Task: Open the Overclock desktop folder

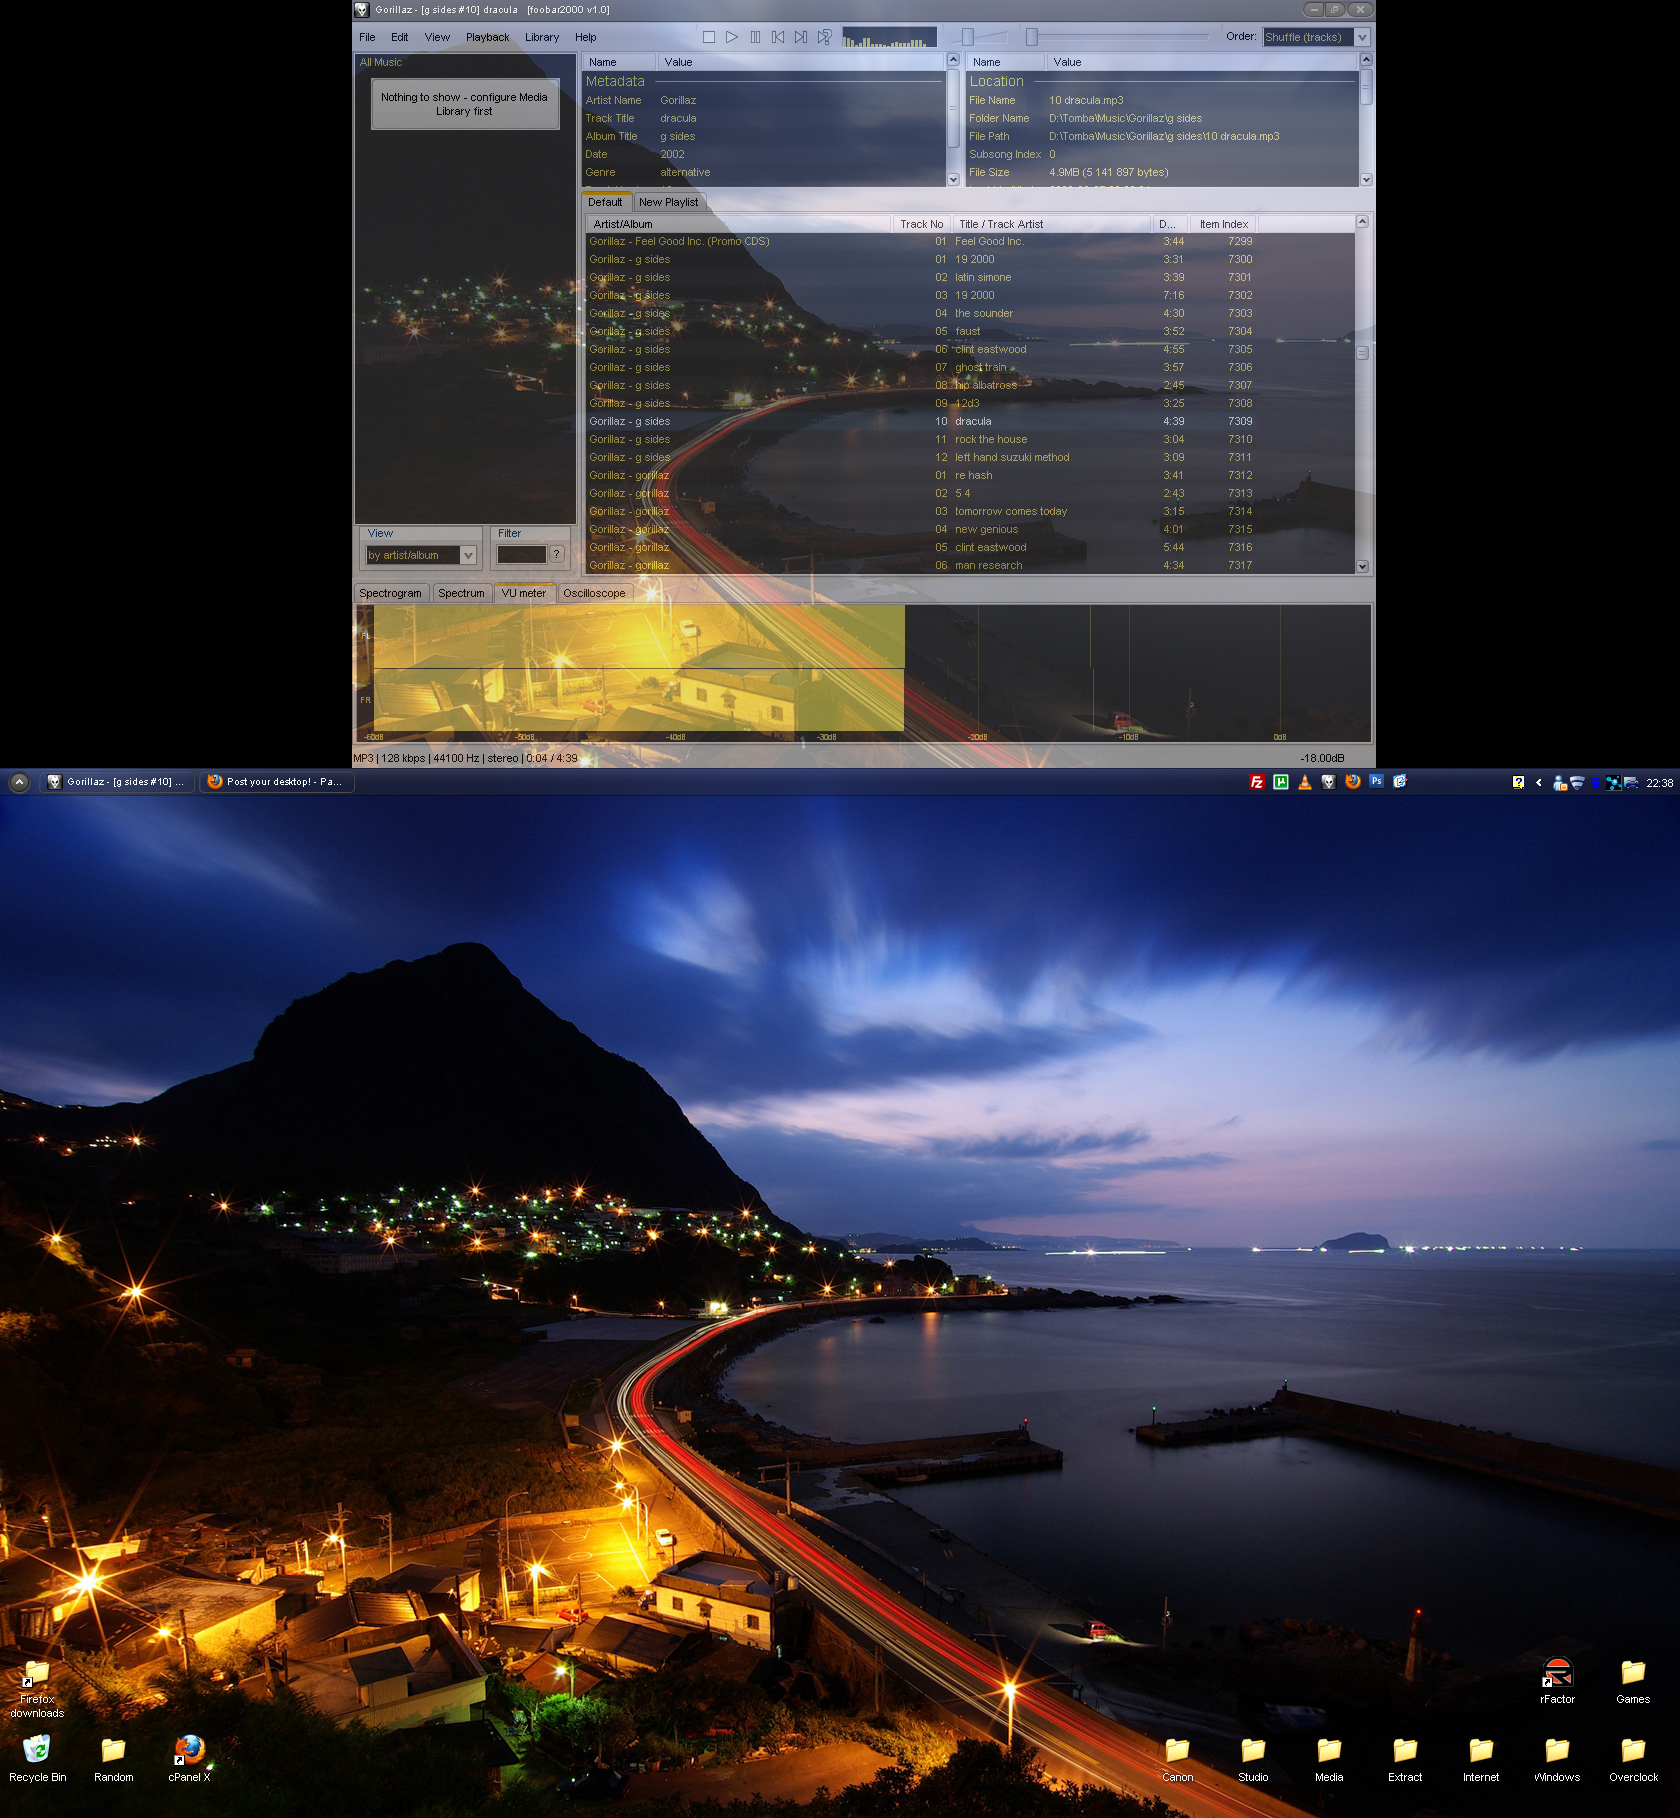Action: tap(1633, 1759)
